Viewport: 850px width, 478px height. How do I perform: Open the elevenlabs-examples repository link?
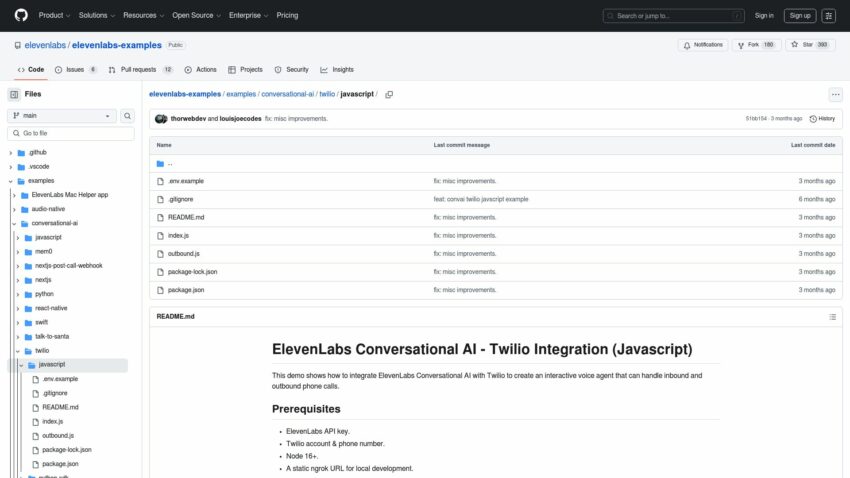click(x=117, y=45)
